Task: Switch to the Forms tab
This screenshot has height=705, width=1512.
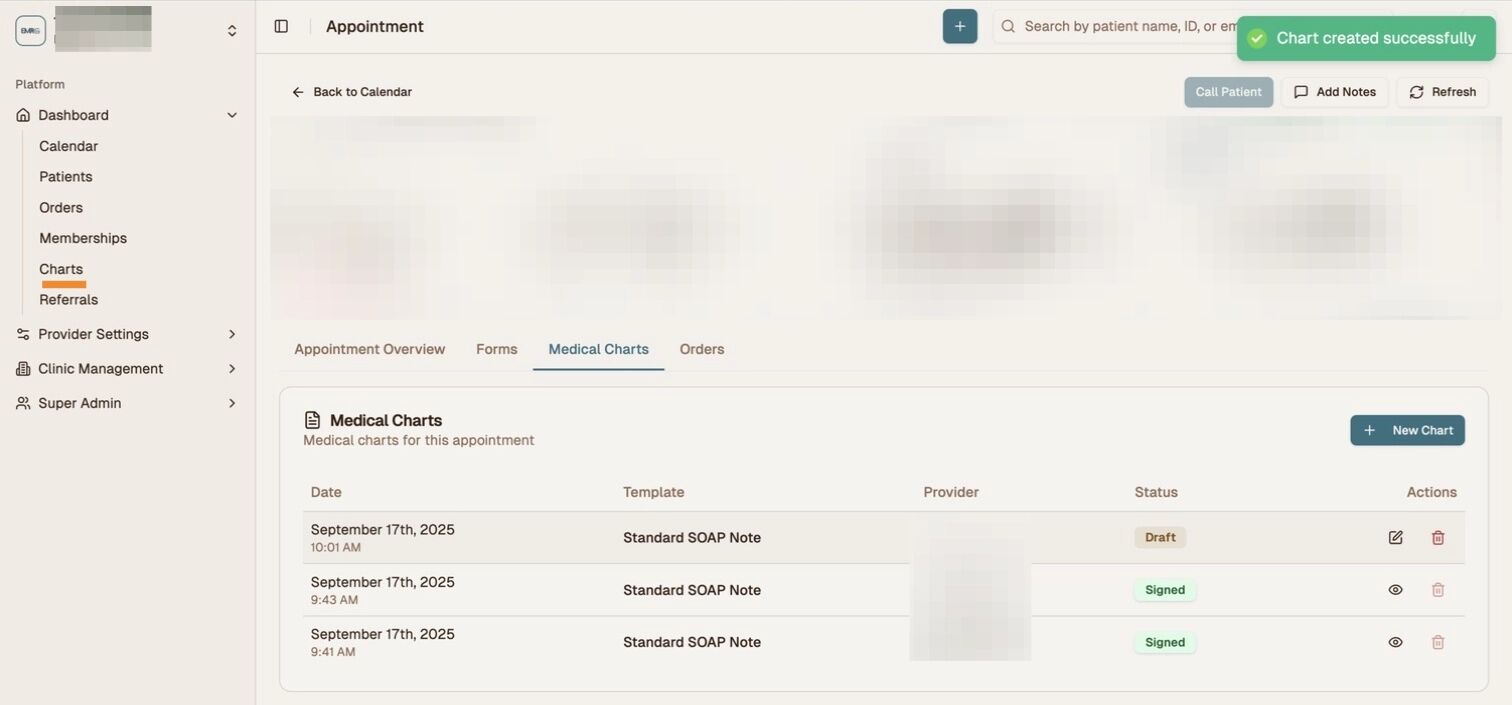Action: click(x=497, y=349)
